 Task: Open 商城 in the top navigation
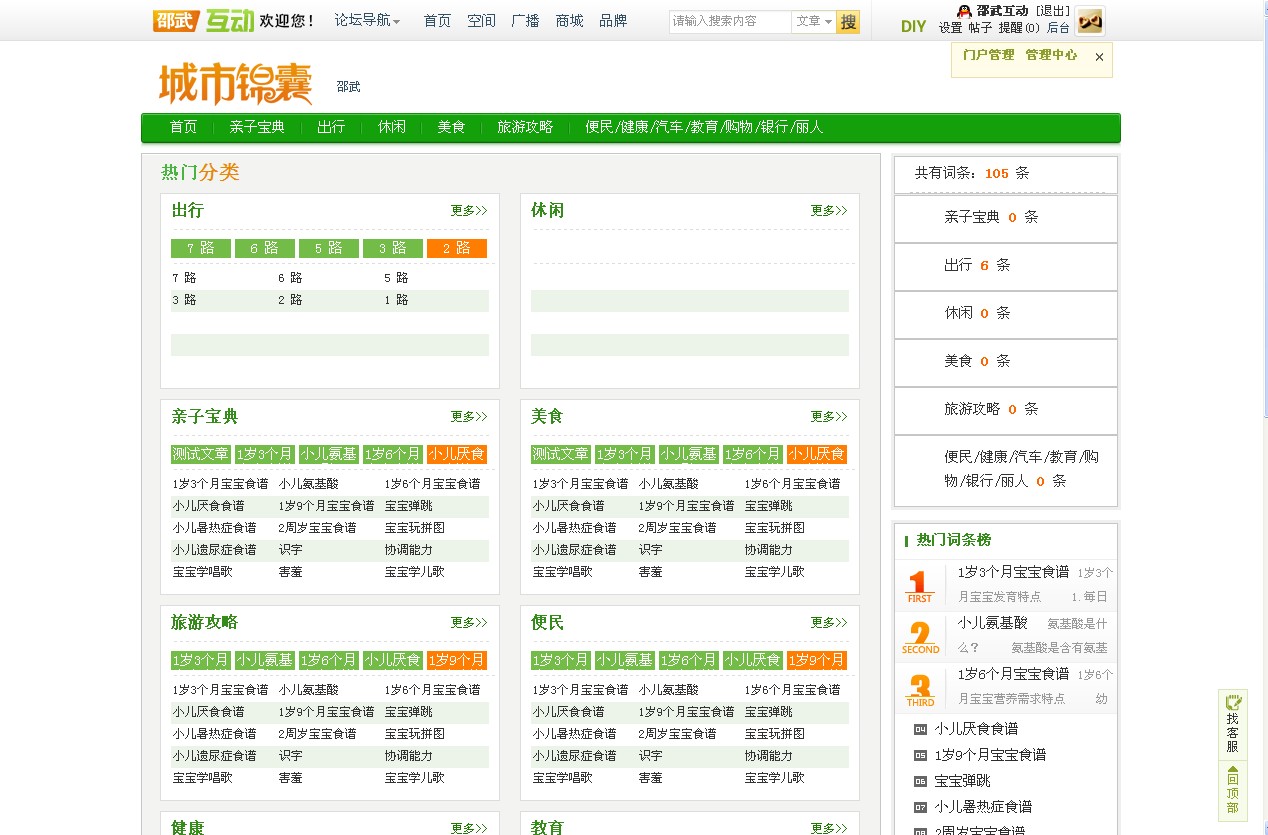pos(569,20)
